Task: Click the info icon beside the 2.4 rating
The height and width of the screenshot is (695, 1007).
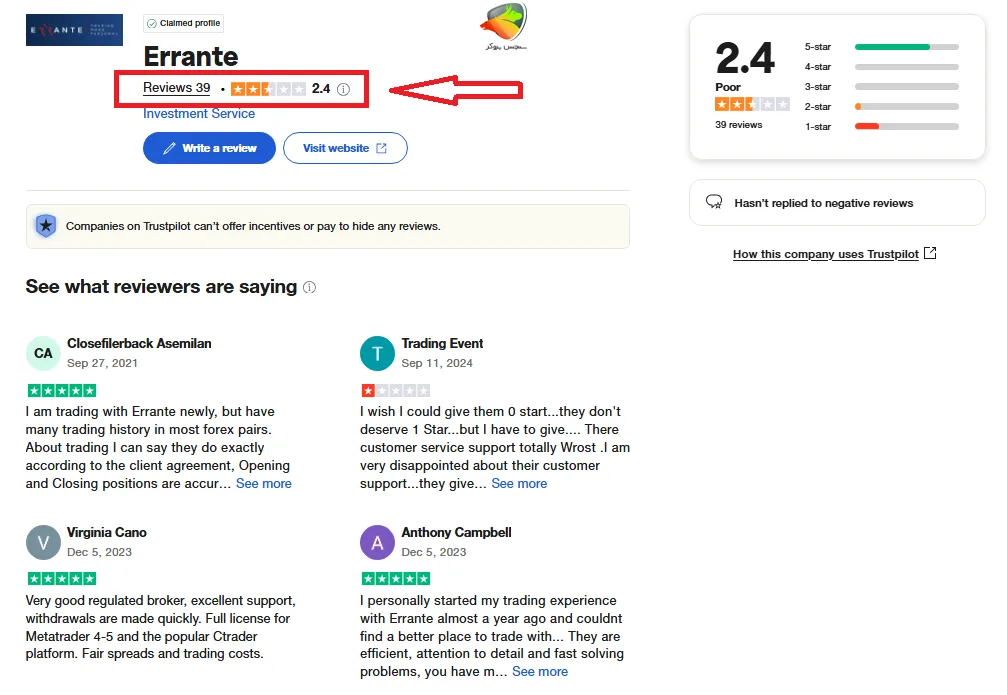Action: [x=343, y=89]
